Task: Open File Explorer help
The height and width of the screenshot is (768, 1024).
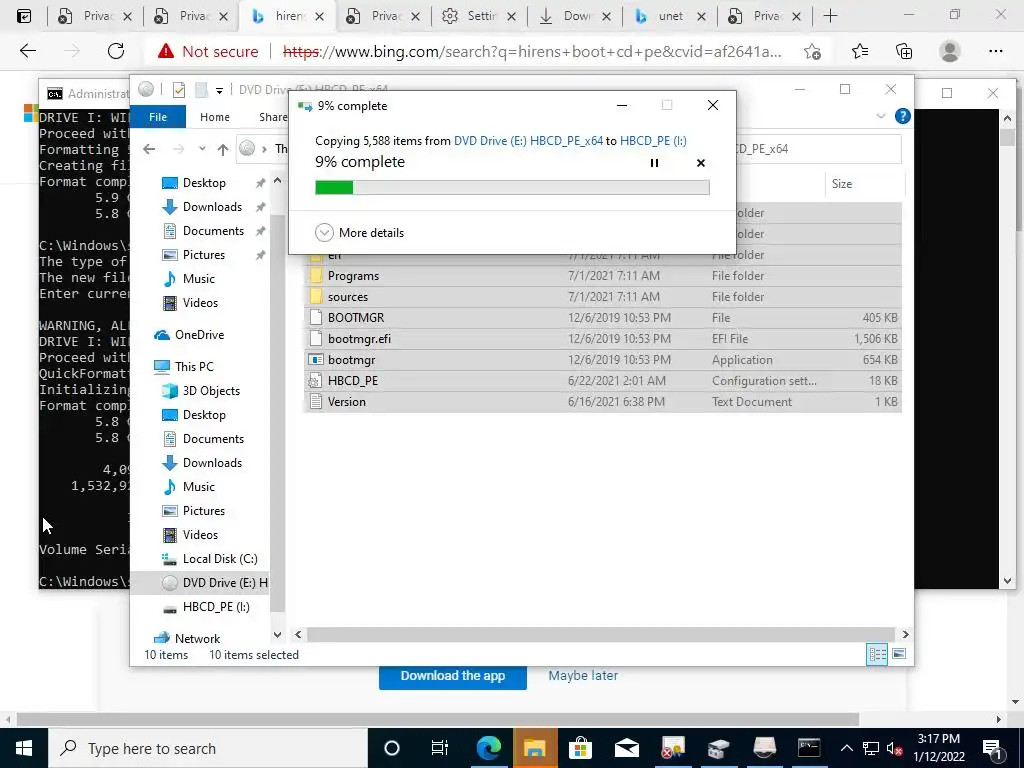Action: click(x=903, y=116)
